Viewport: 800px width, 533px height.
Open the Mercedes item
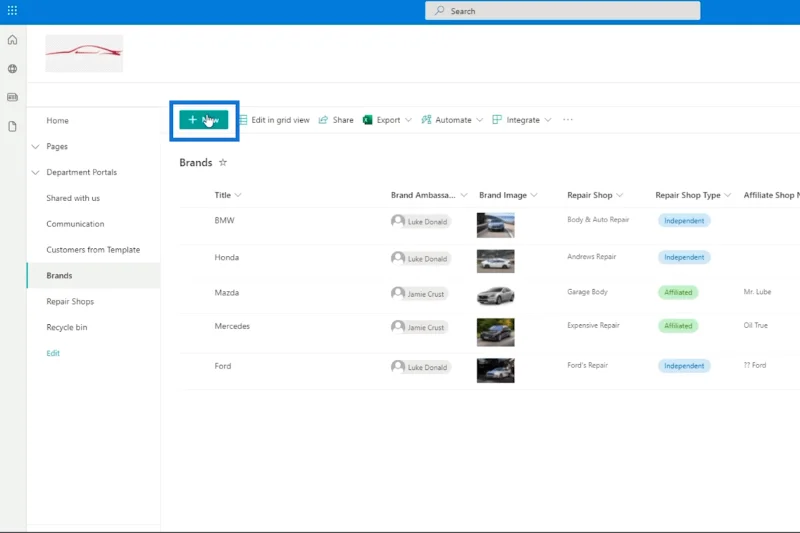pos(232,326)
